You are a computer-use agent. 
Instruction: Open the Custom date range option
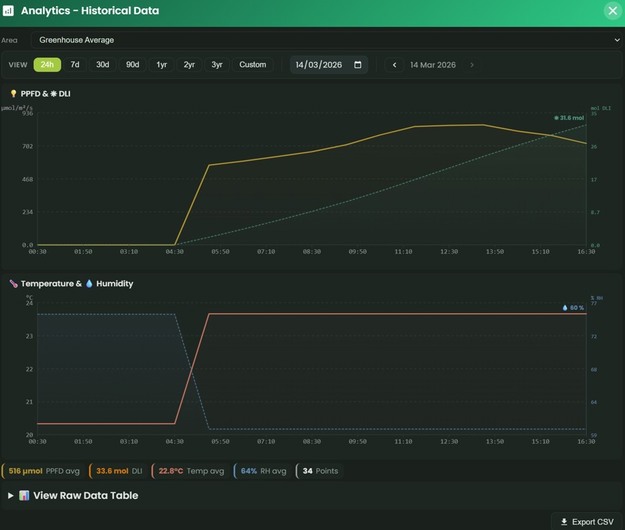tap(253, 65)
